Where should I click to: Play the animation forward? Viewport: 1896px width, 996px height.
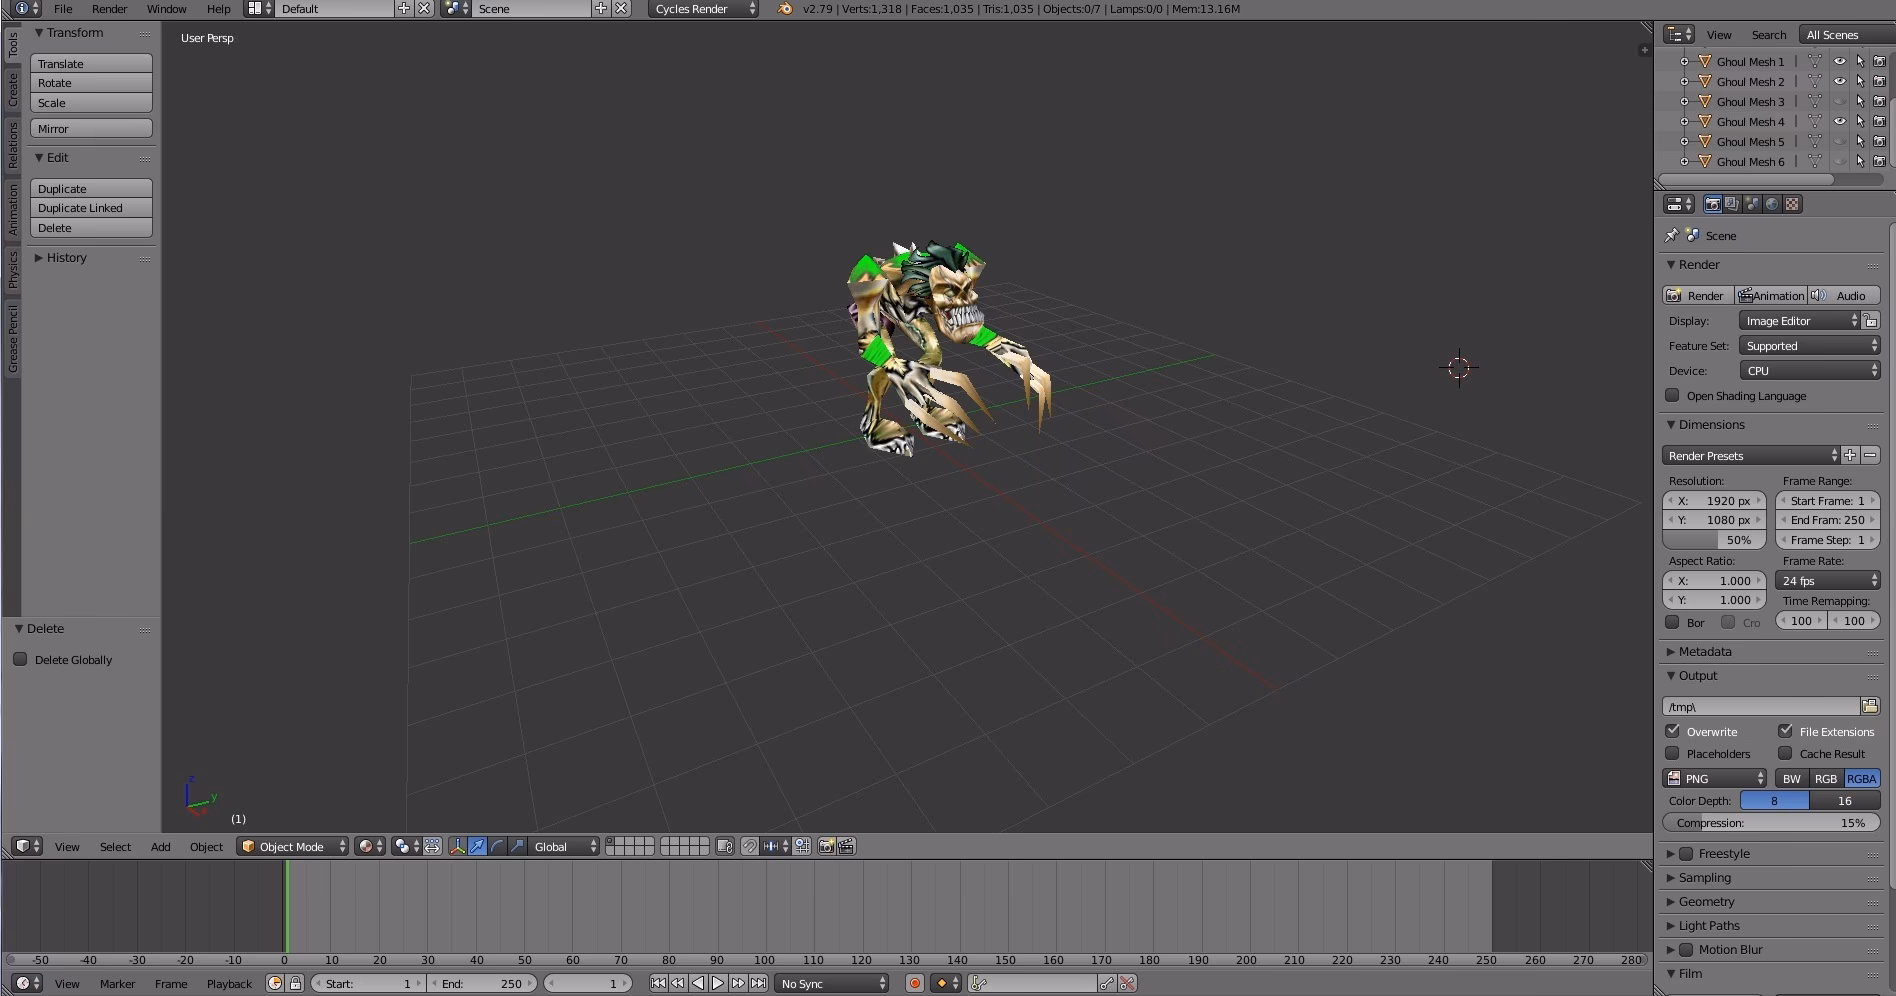pyautogui.click(x=718, y=983)
